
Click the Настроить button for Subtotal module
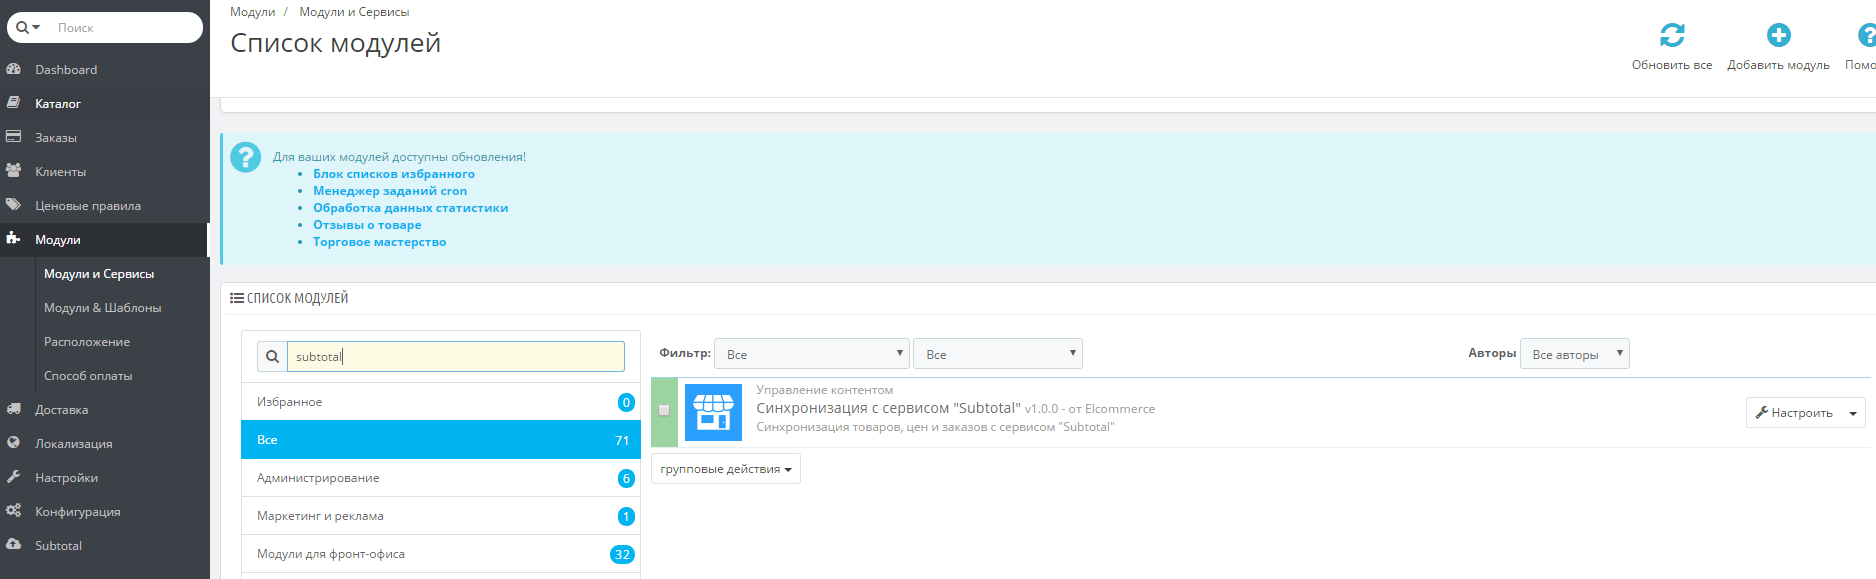(x=1794, y=413)
